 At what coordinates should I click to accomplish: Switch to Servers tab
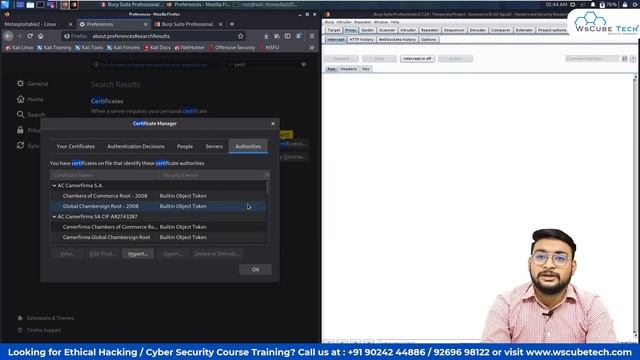tap(214, 146)
